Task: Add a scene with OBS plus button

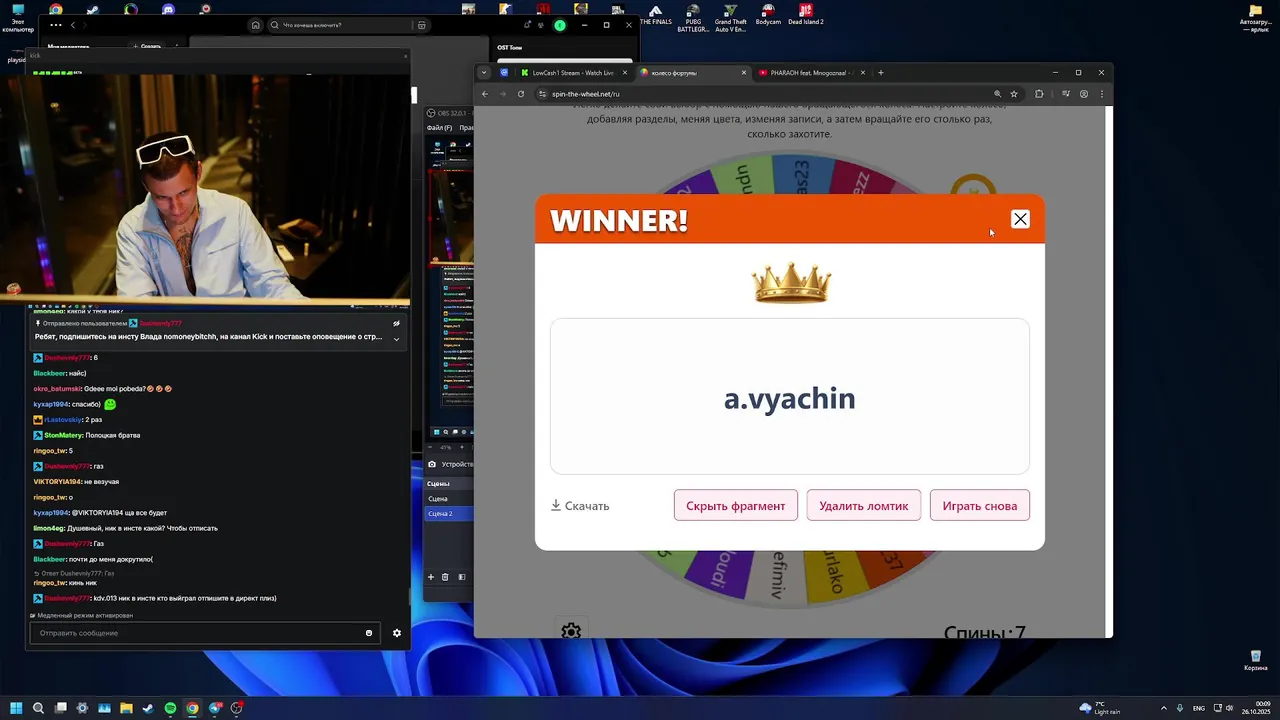Action: [x=431, y=577]
